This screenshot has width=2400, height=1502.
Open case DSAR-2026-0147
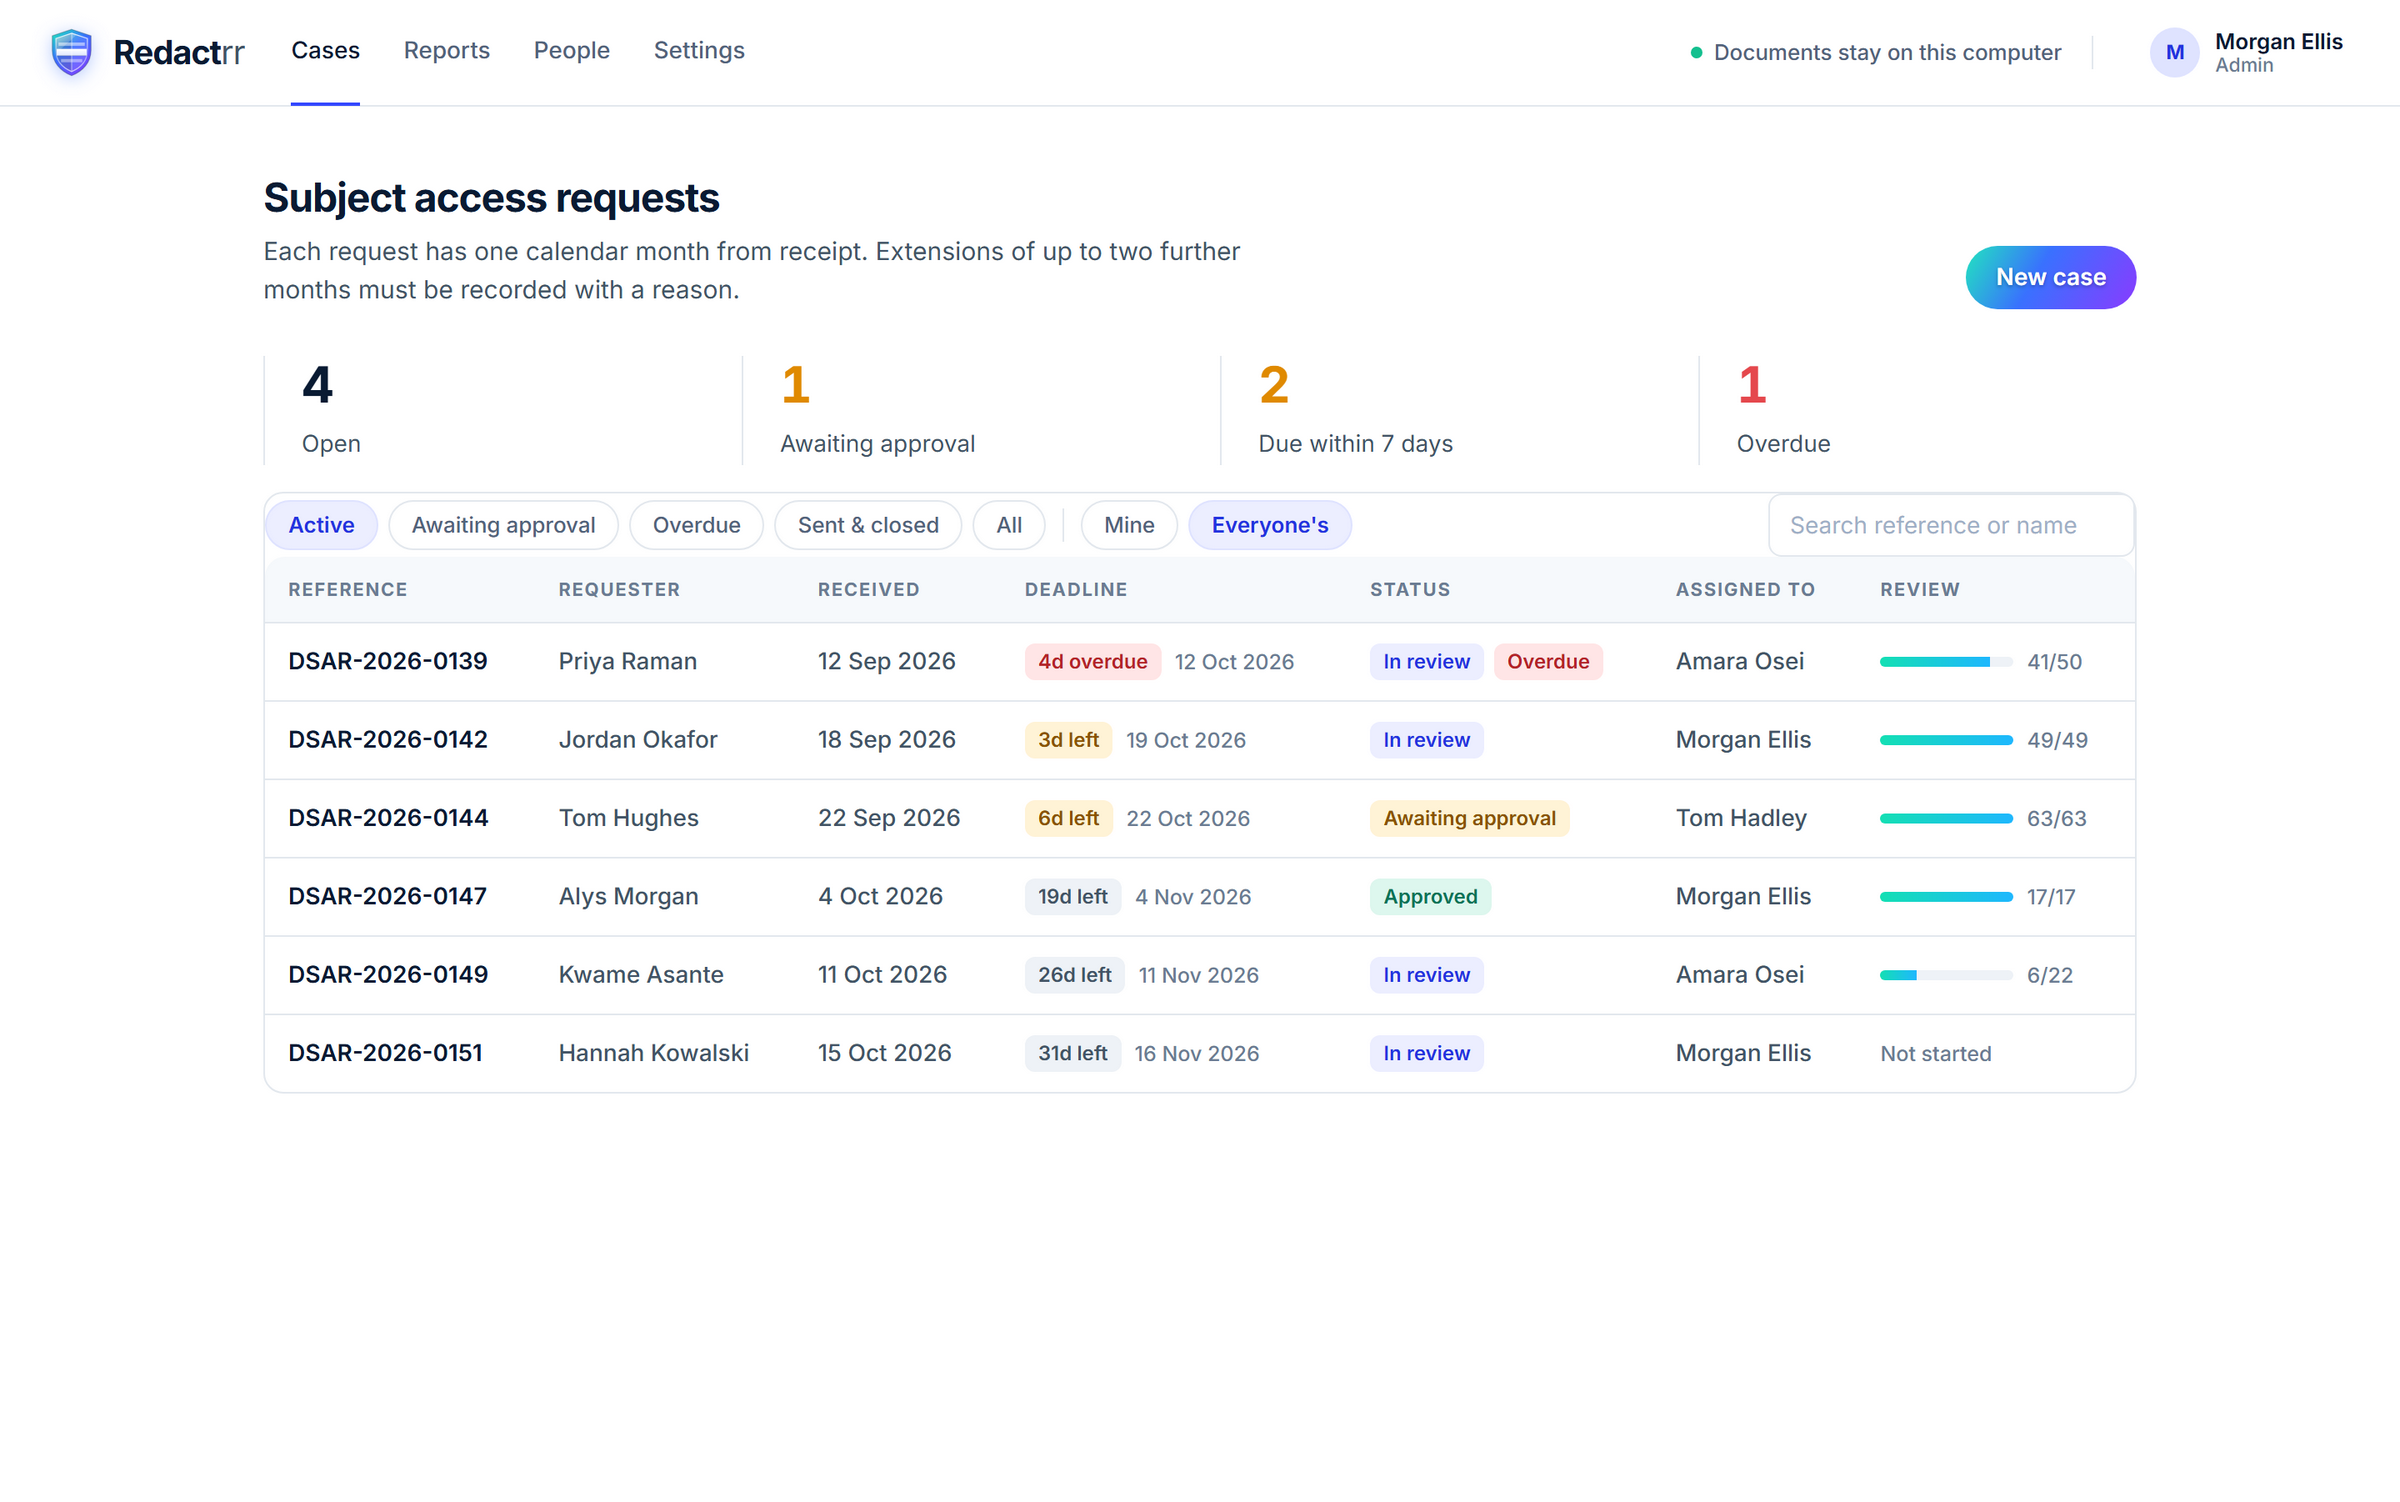tap(387, 896)
